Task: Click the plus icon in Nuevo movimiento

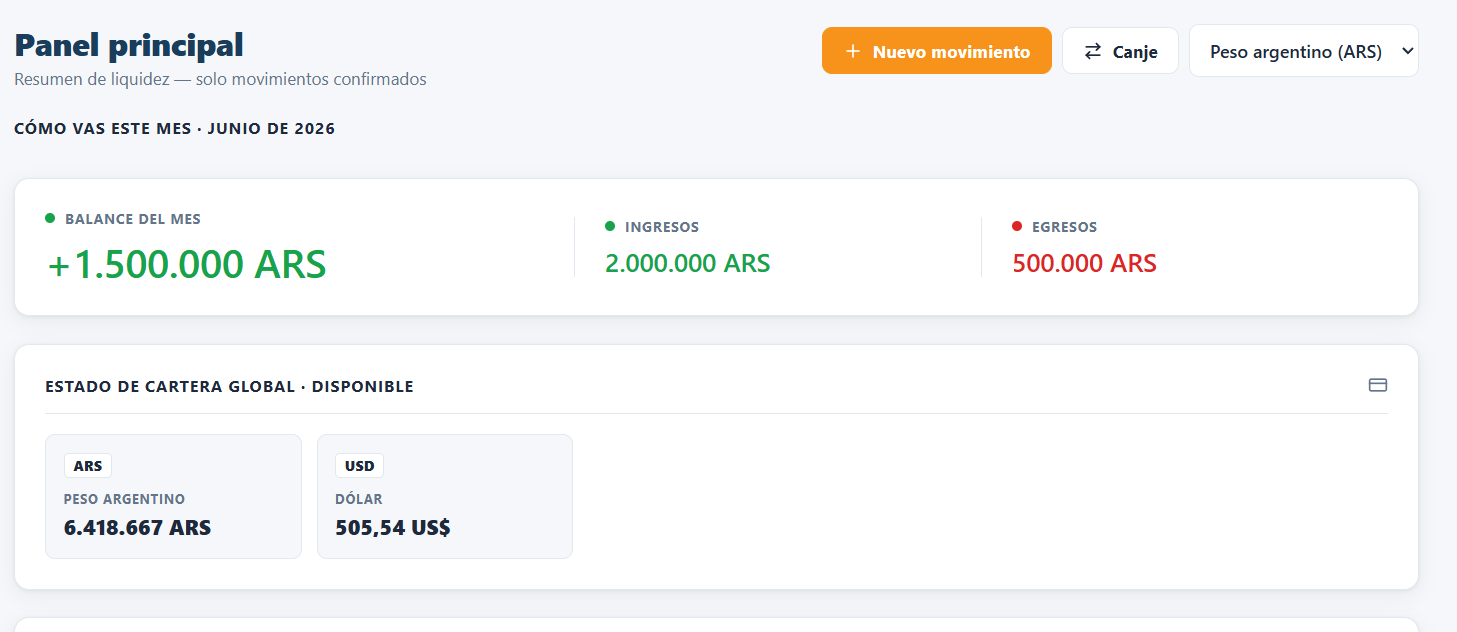Action: click(852, 51)
